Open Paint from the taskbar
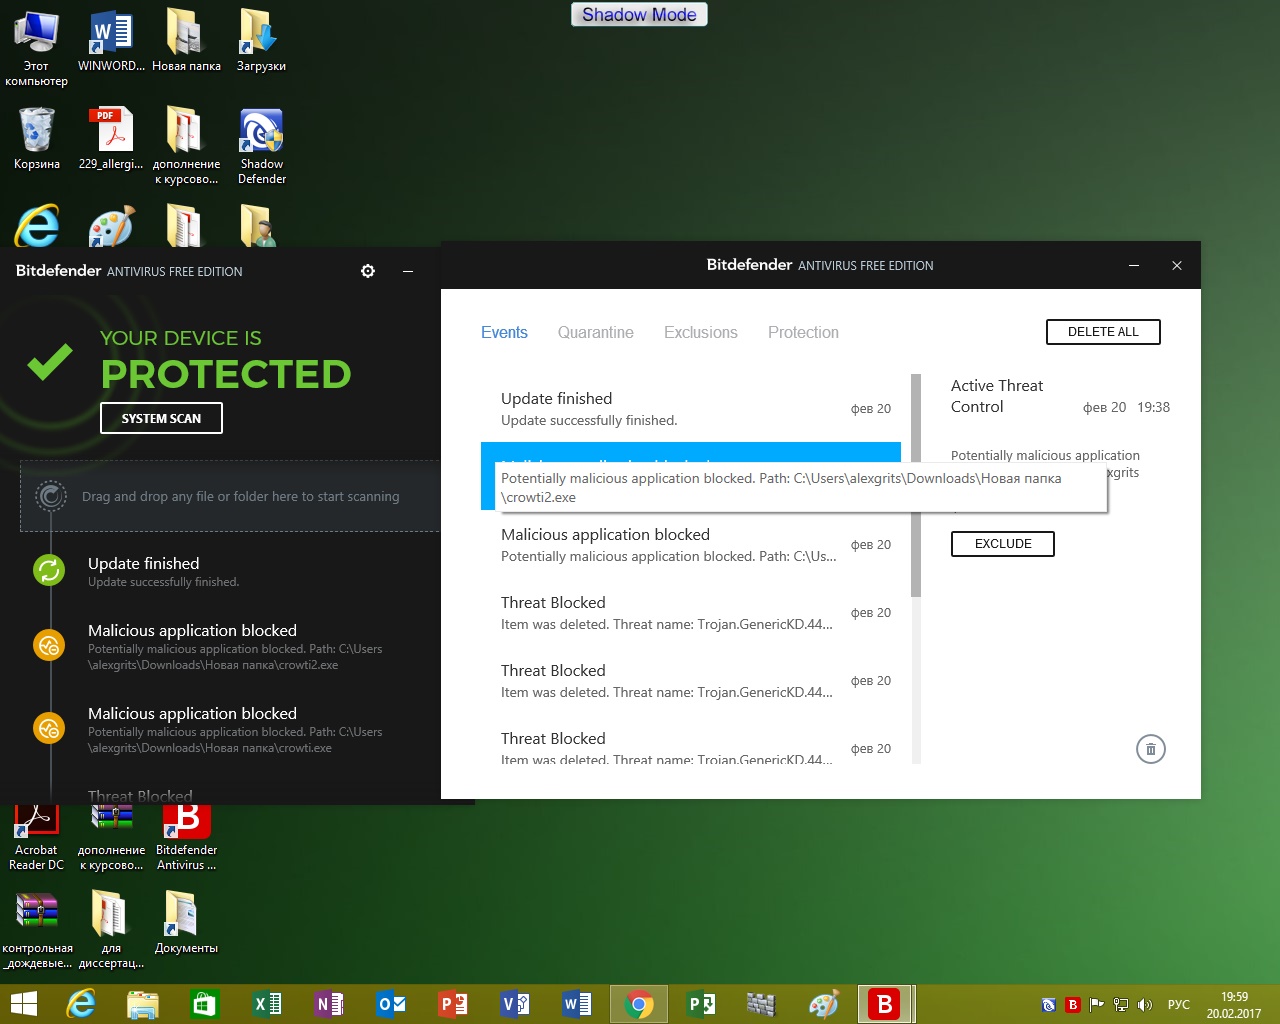The width and height of the screenshot is (1280, 1024). (x=823, y=1004)
